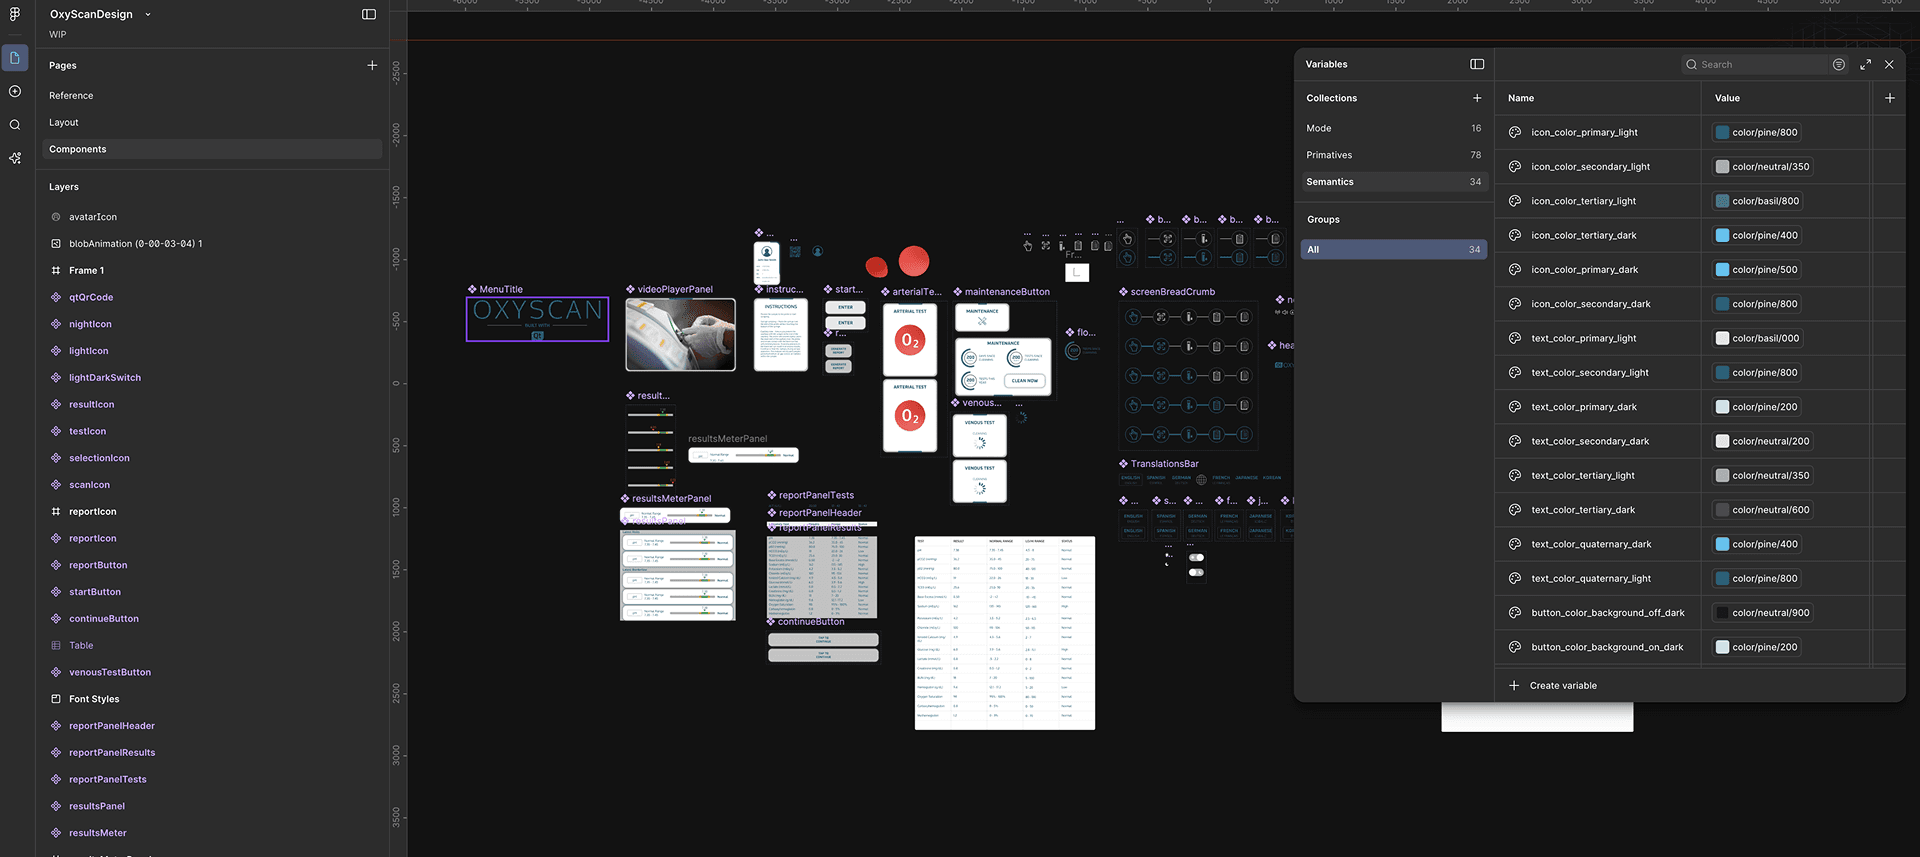Click the TranslationsBar component label on canvas

[x=1164, y=464]
